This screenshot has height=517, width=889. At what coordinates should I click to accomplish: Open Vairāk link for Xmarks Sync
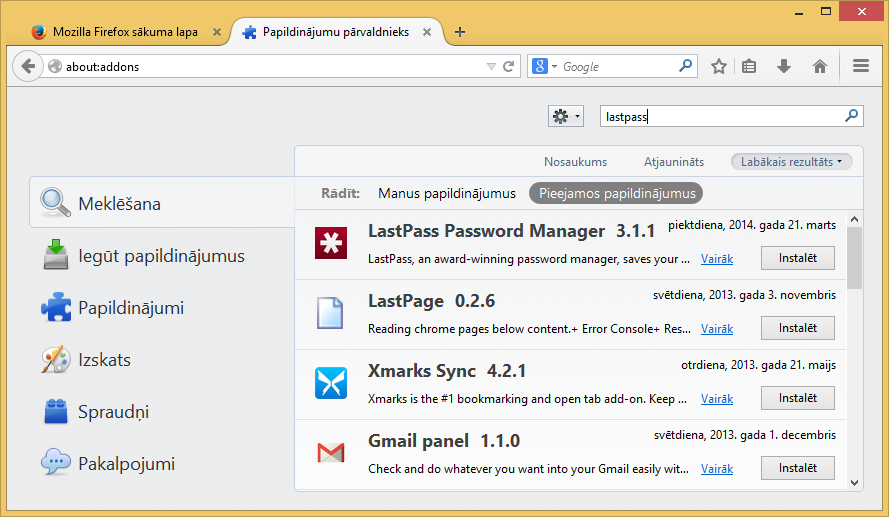(x=717, y=399)
